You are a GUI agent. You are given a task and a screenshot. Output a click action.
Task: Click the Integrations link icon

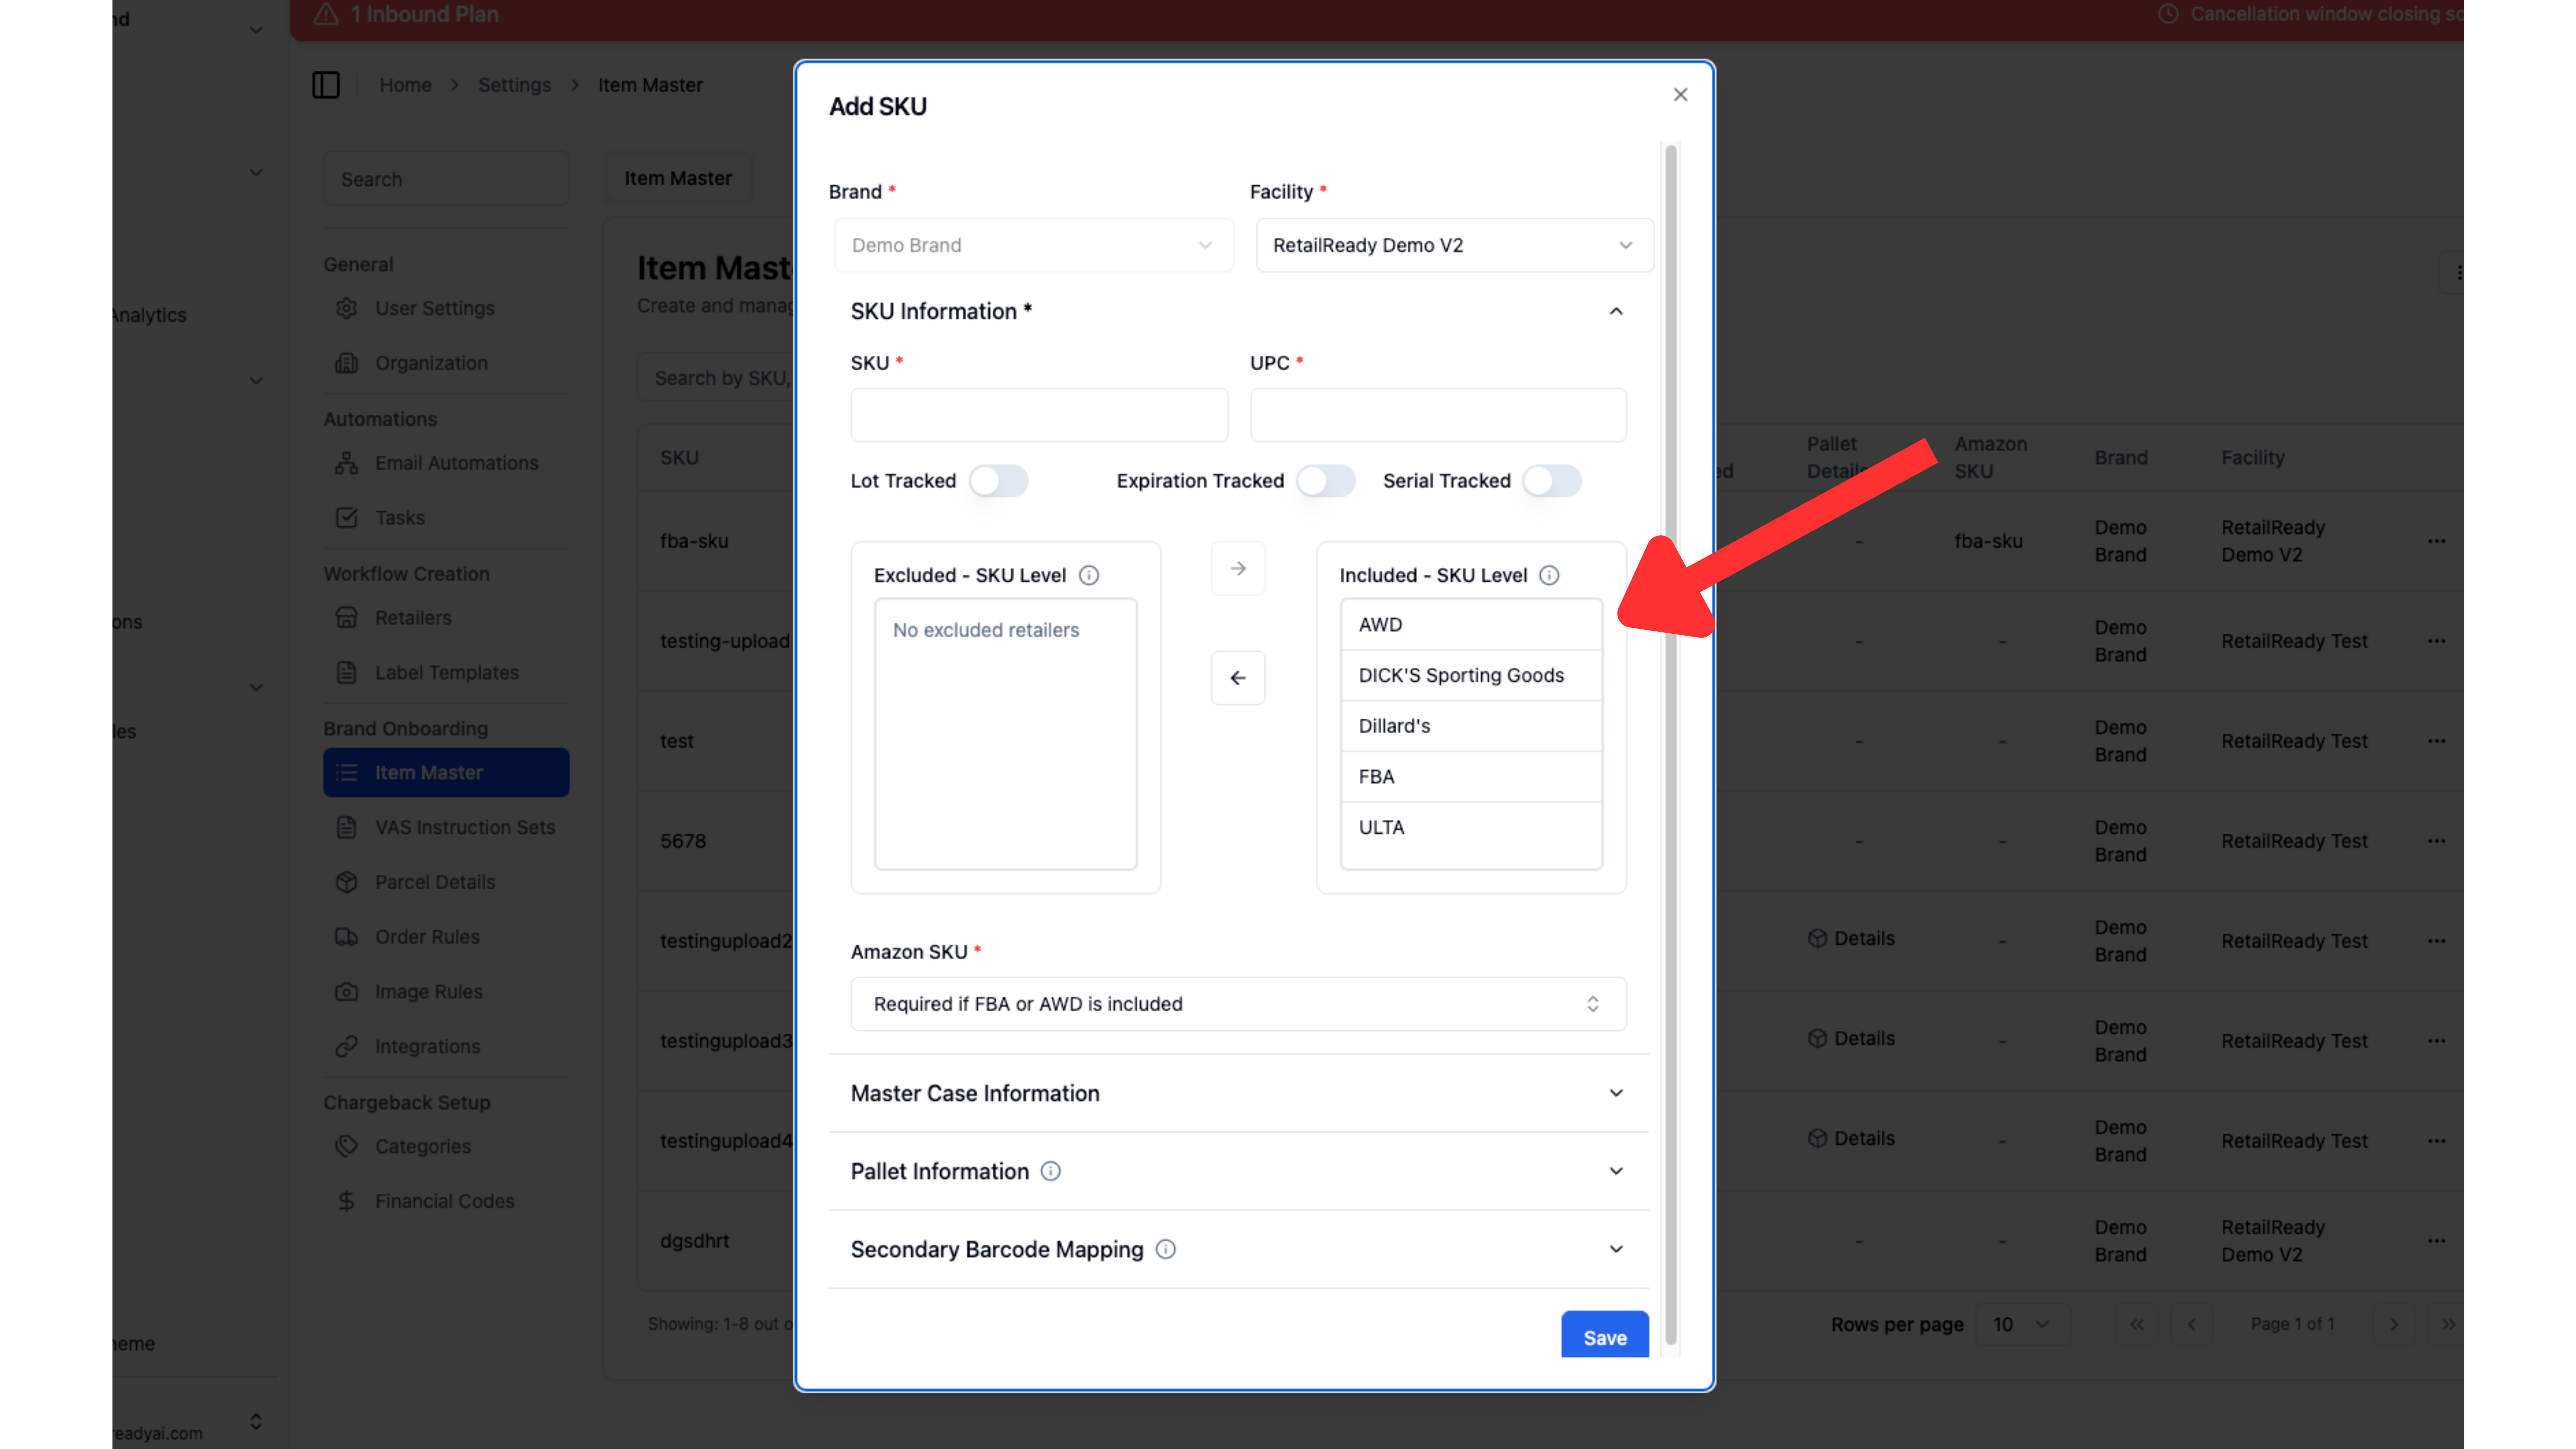346,1046
